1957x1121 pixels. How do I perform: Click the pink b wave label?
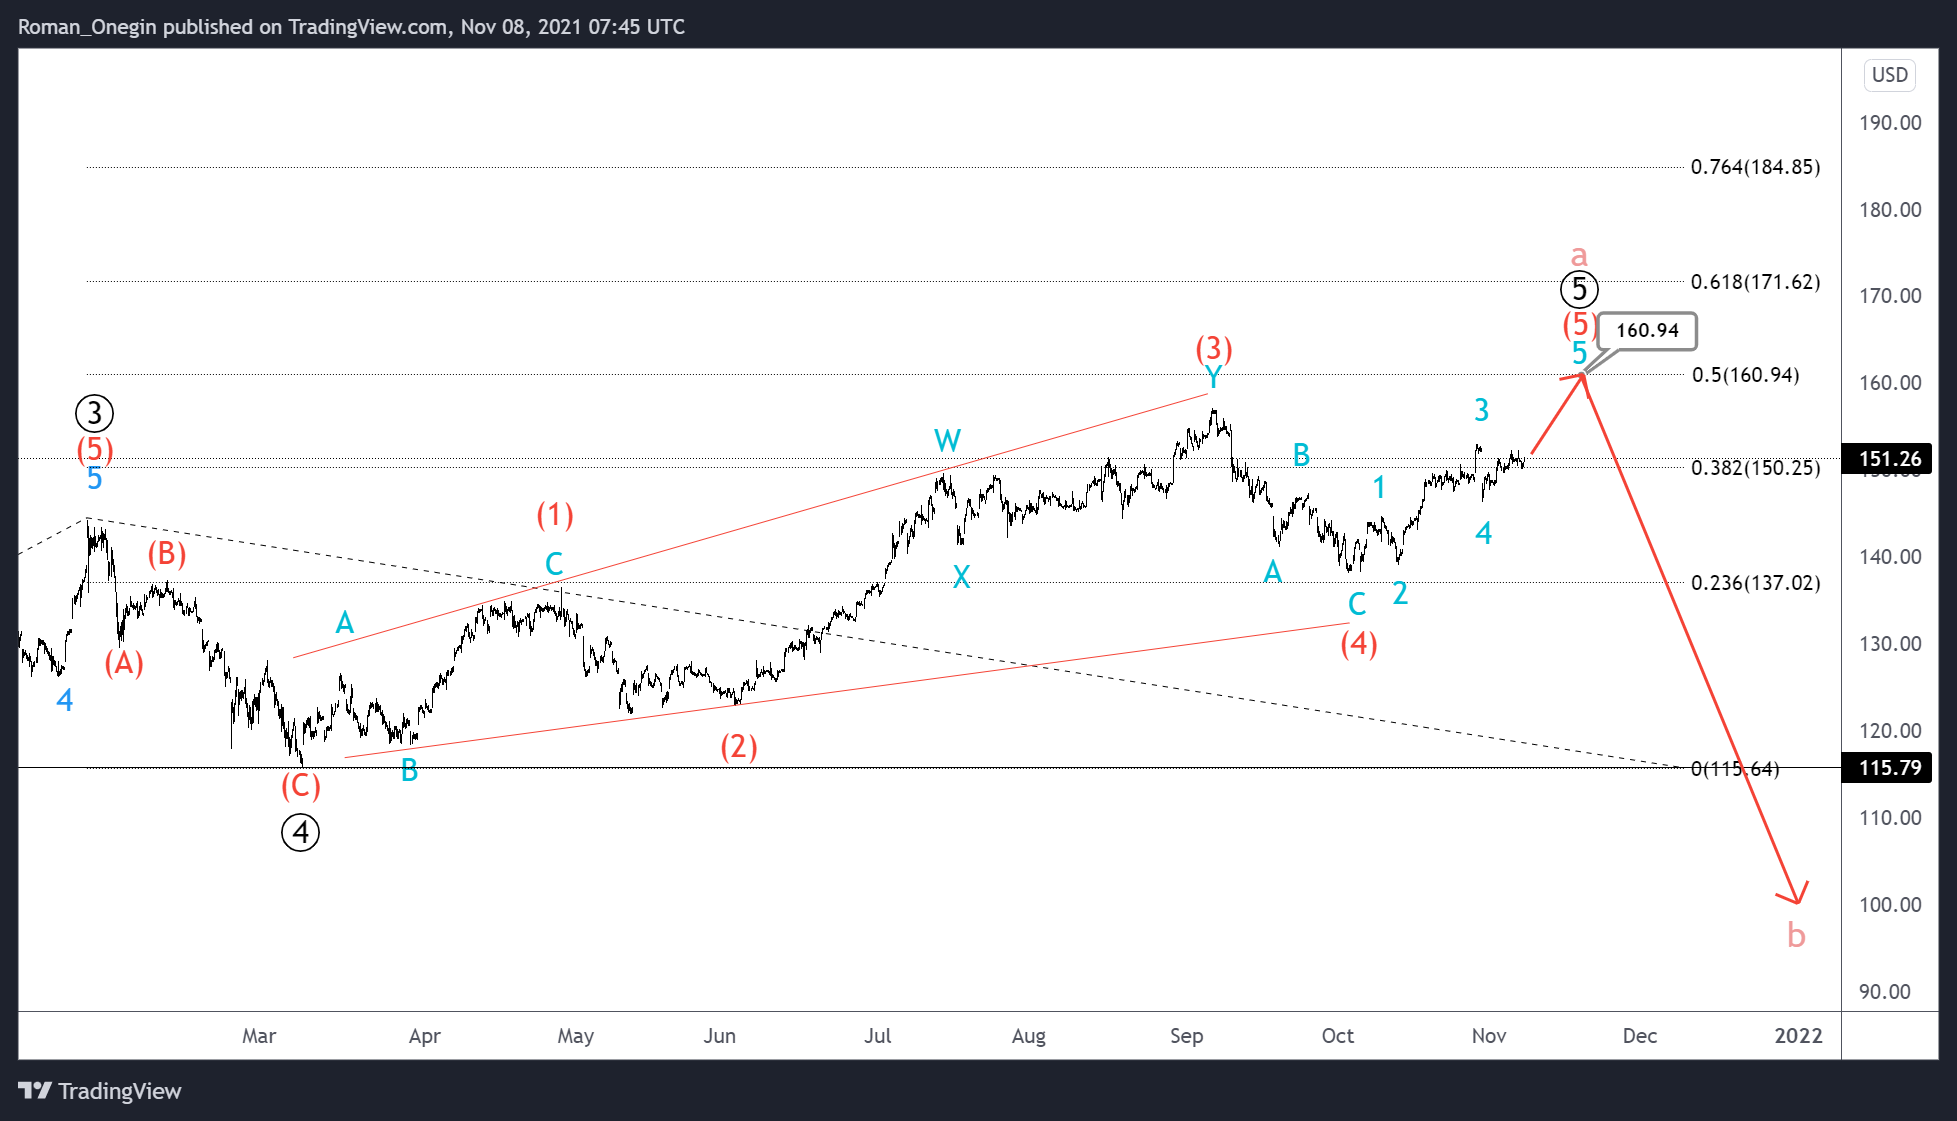coord(1796,936)
